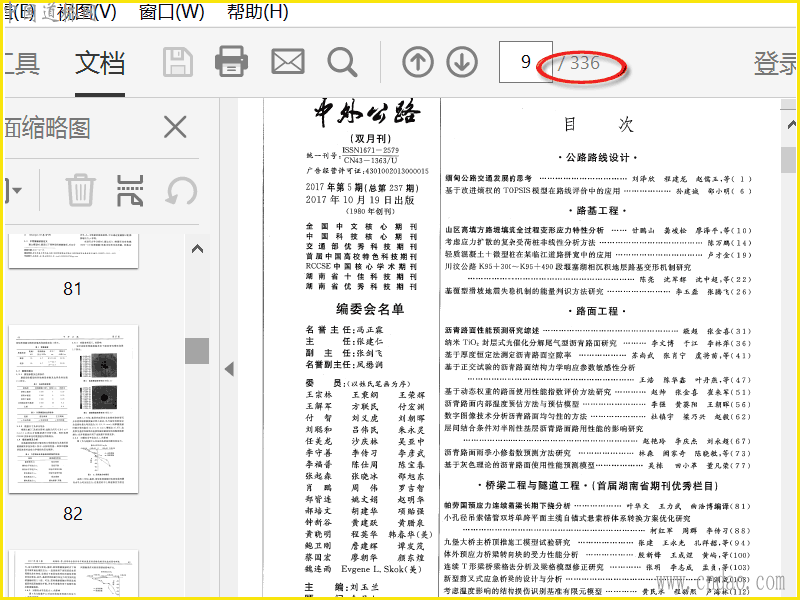The width and height of the screenshot is (800, 600).
Task: Click the 面缩略图 panel title
Action: (47, 128)
